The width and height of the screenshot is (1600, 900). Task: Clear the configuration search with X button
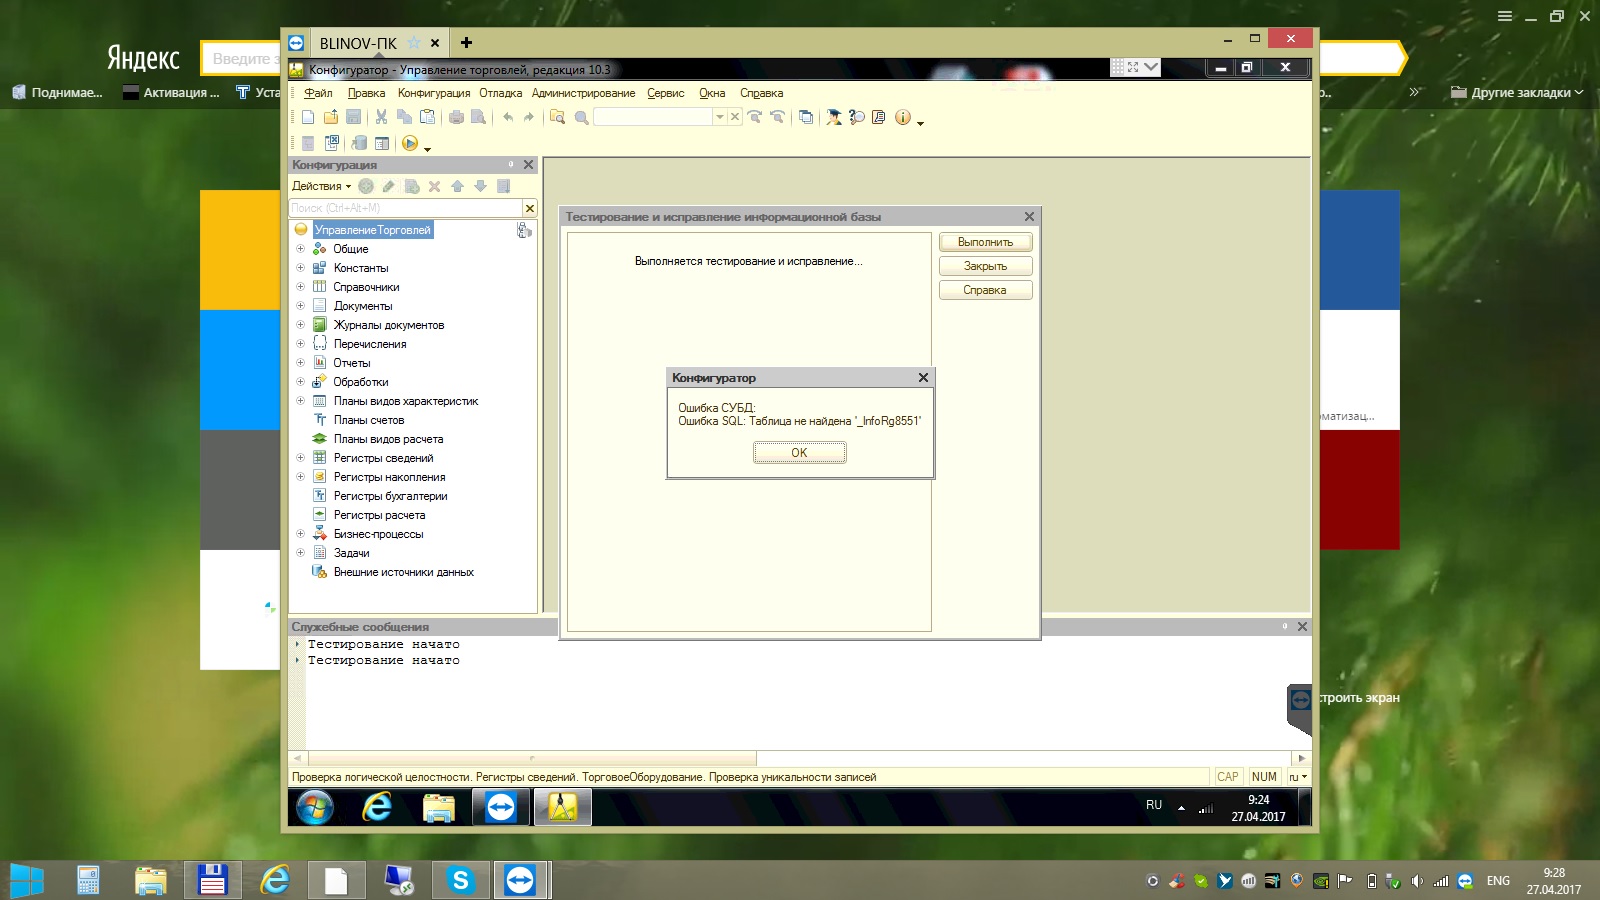tap(530, 208)
